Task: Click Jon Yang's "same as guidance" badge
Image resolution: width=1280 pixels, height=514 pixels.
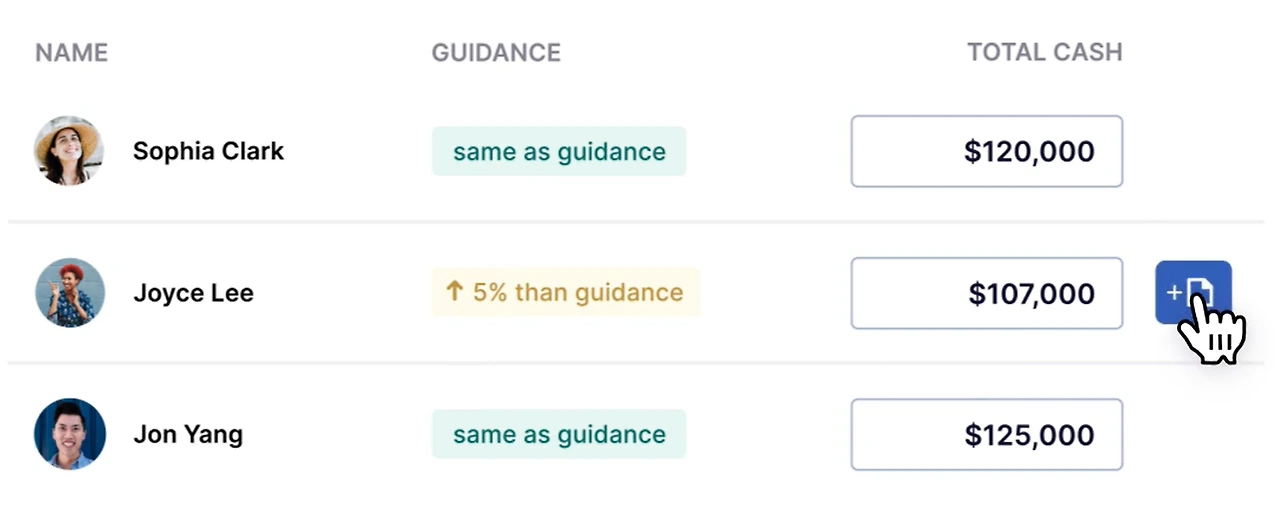Action: [x=559, y=435]
